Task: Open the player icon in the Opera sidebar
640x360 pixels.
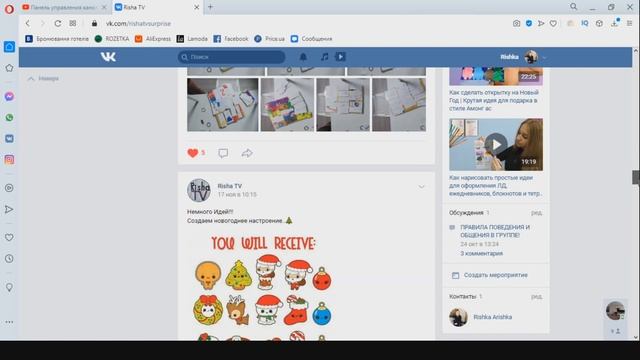Action: 9,188
